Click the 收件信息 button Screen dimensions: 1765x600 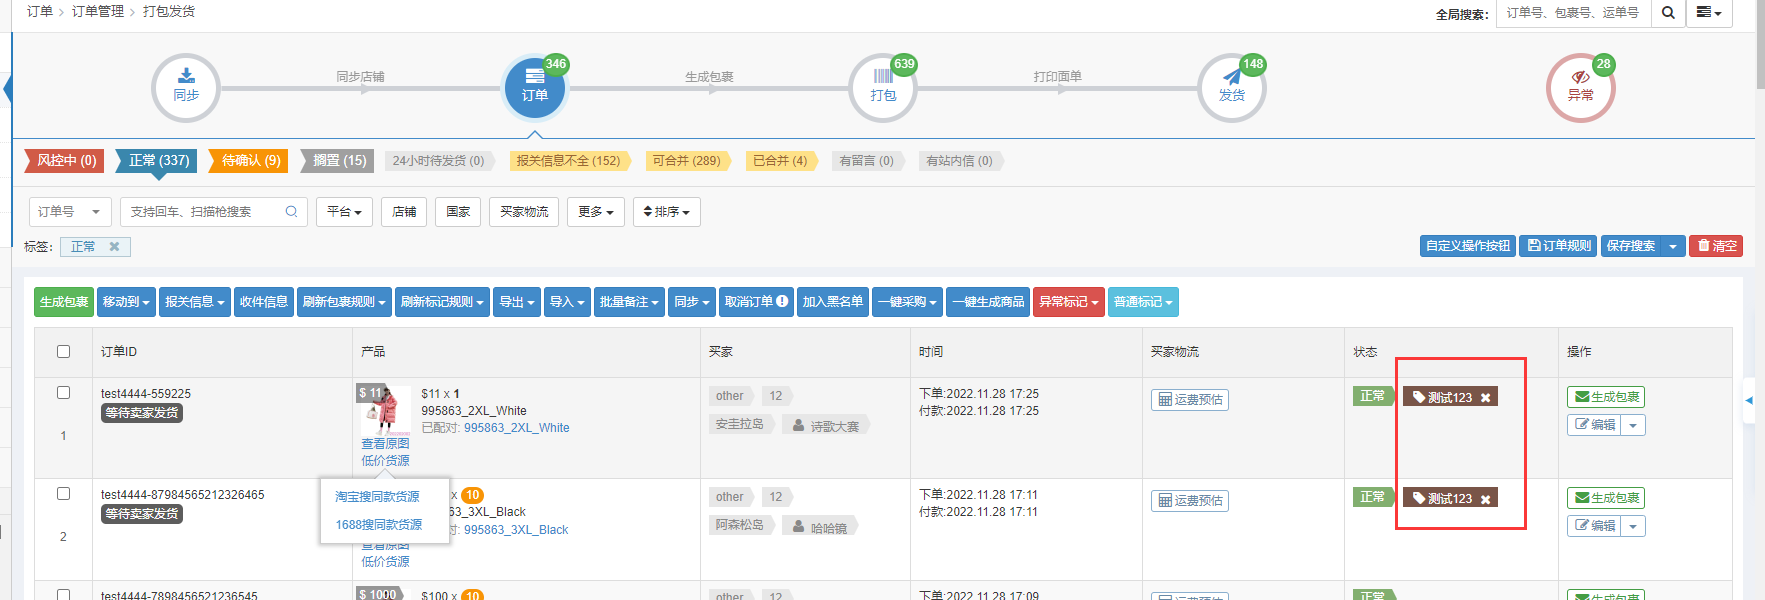click(264, 302)
